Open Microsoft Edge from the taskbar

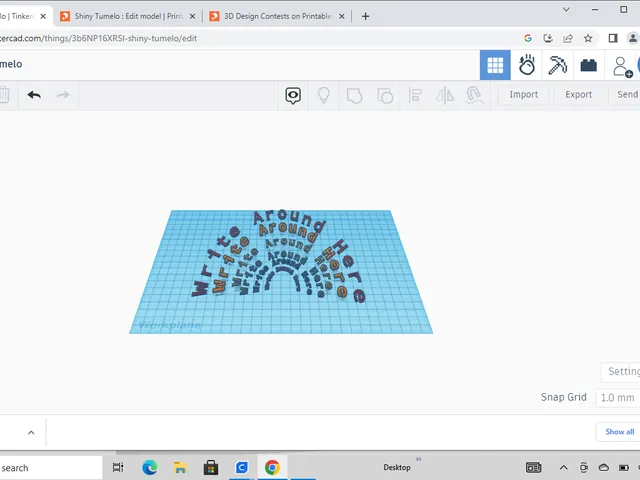click(149, 467)
